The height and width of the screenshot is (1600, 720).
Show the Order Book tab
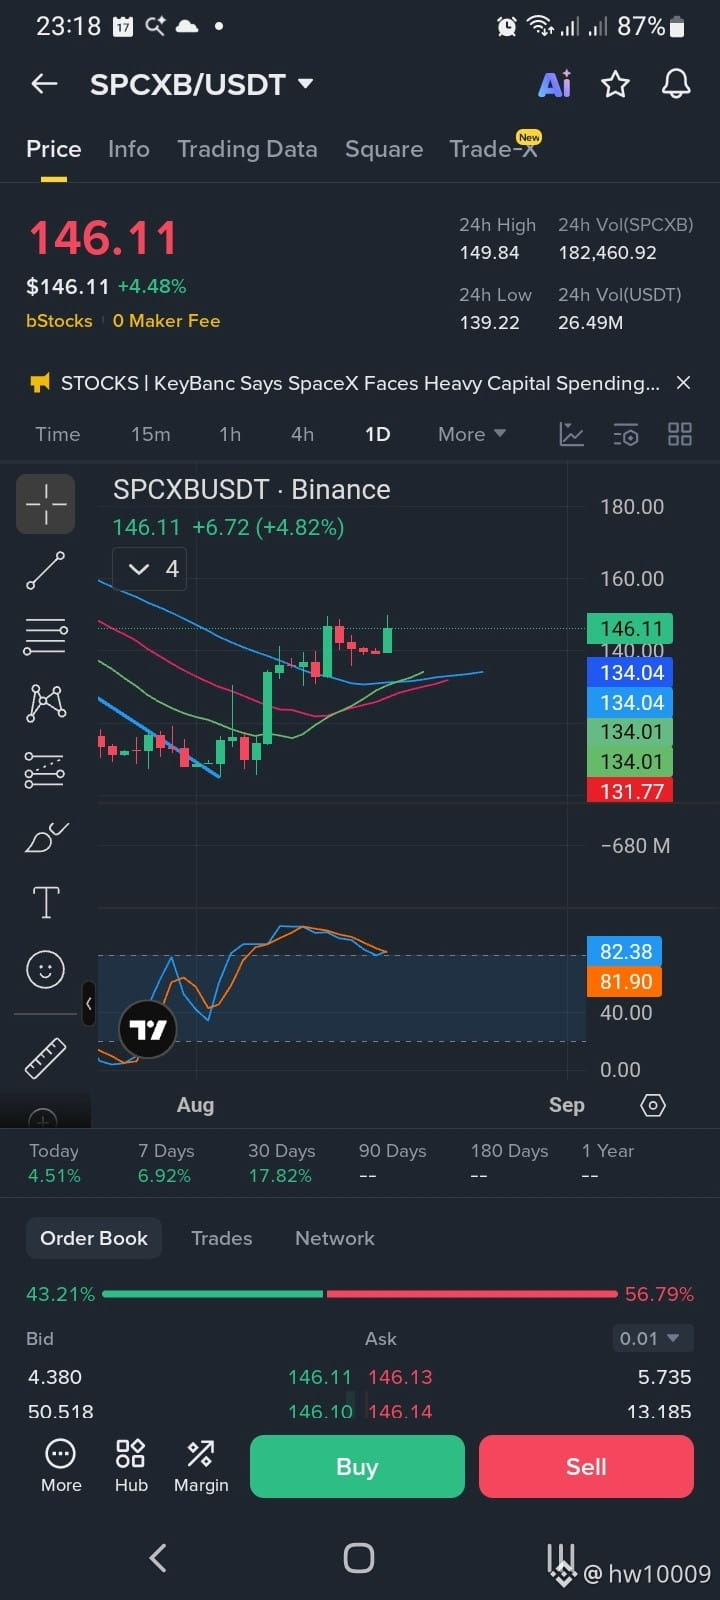tap(94, 1238)
